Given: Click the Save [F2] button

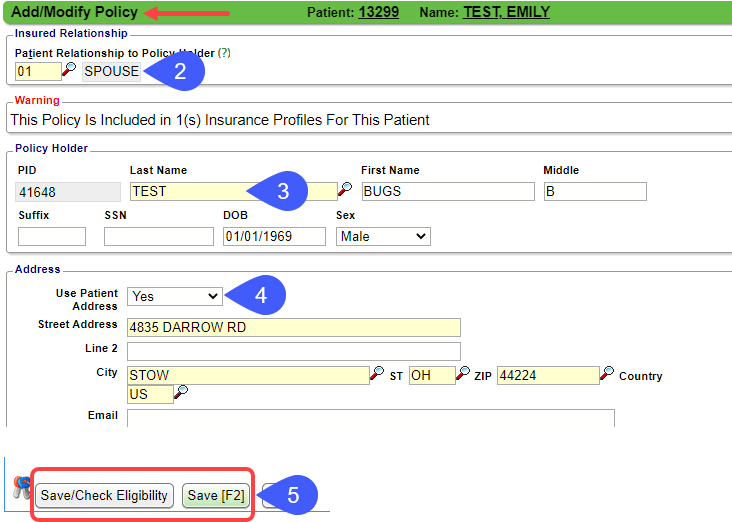Looking at the screenshot, I should click(216, 495).
